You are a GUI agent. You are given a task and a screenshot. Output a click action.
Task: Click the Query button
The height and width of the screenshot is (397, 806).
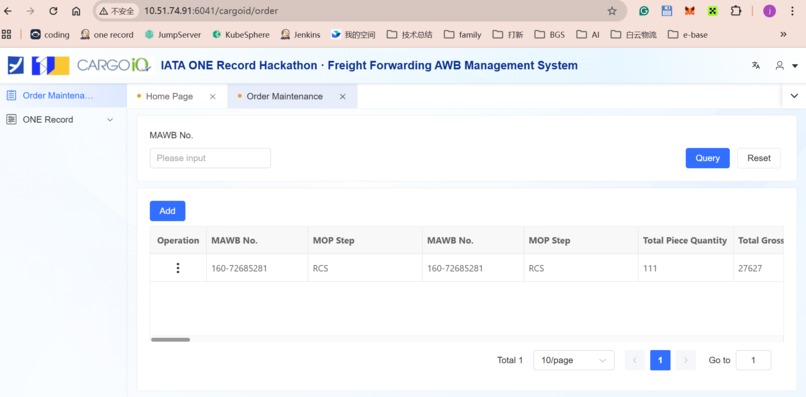(707, 158)
